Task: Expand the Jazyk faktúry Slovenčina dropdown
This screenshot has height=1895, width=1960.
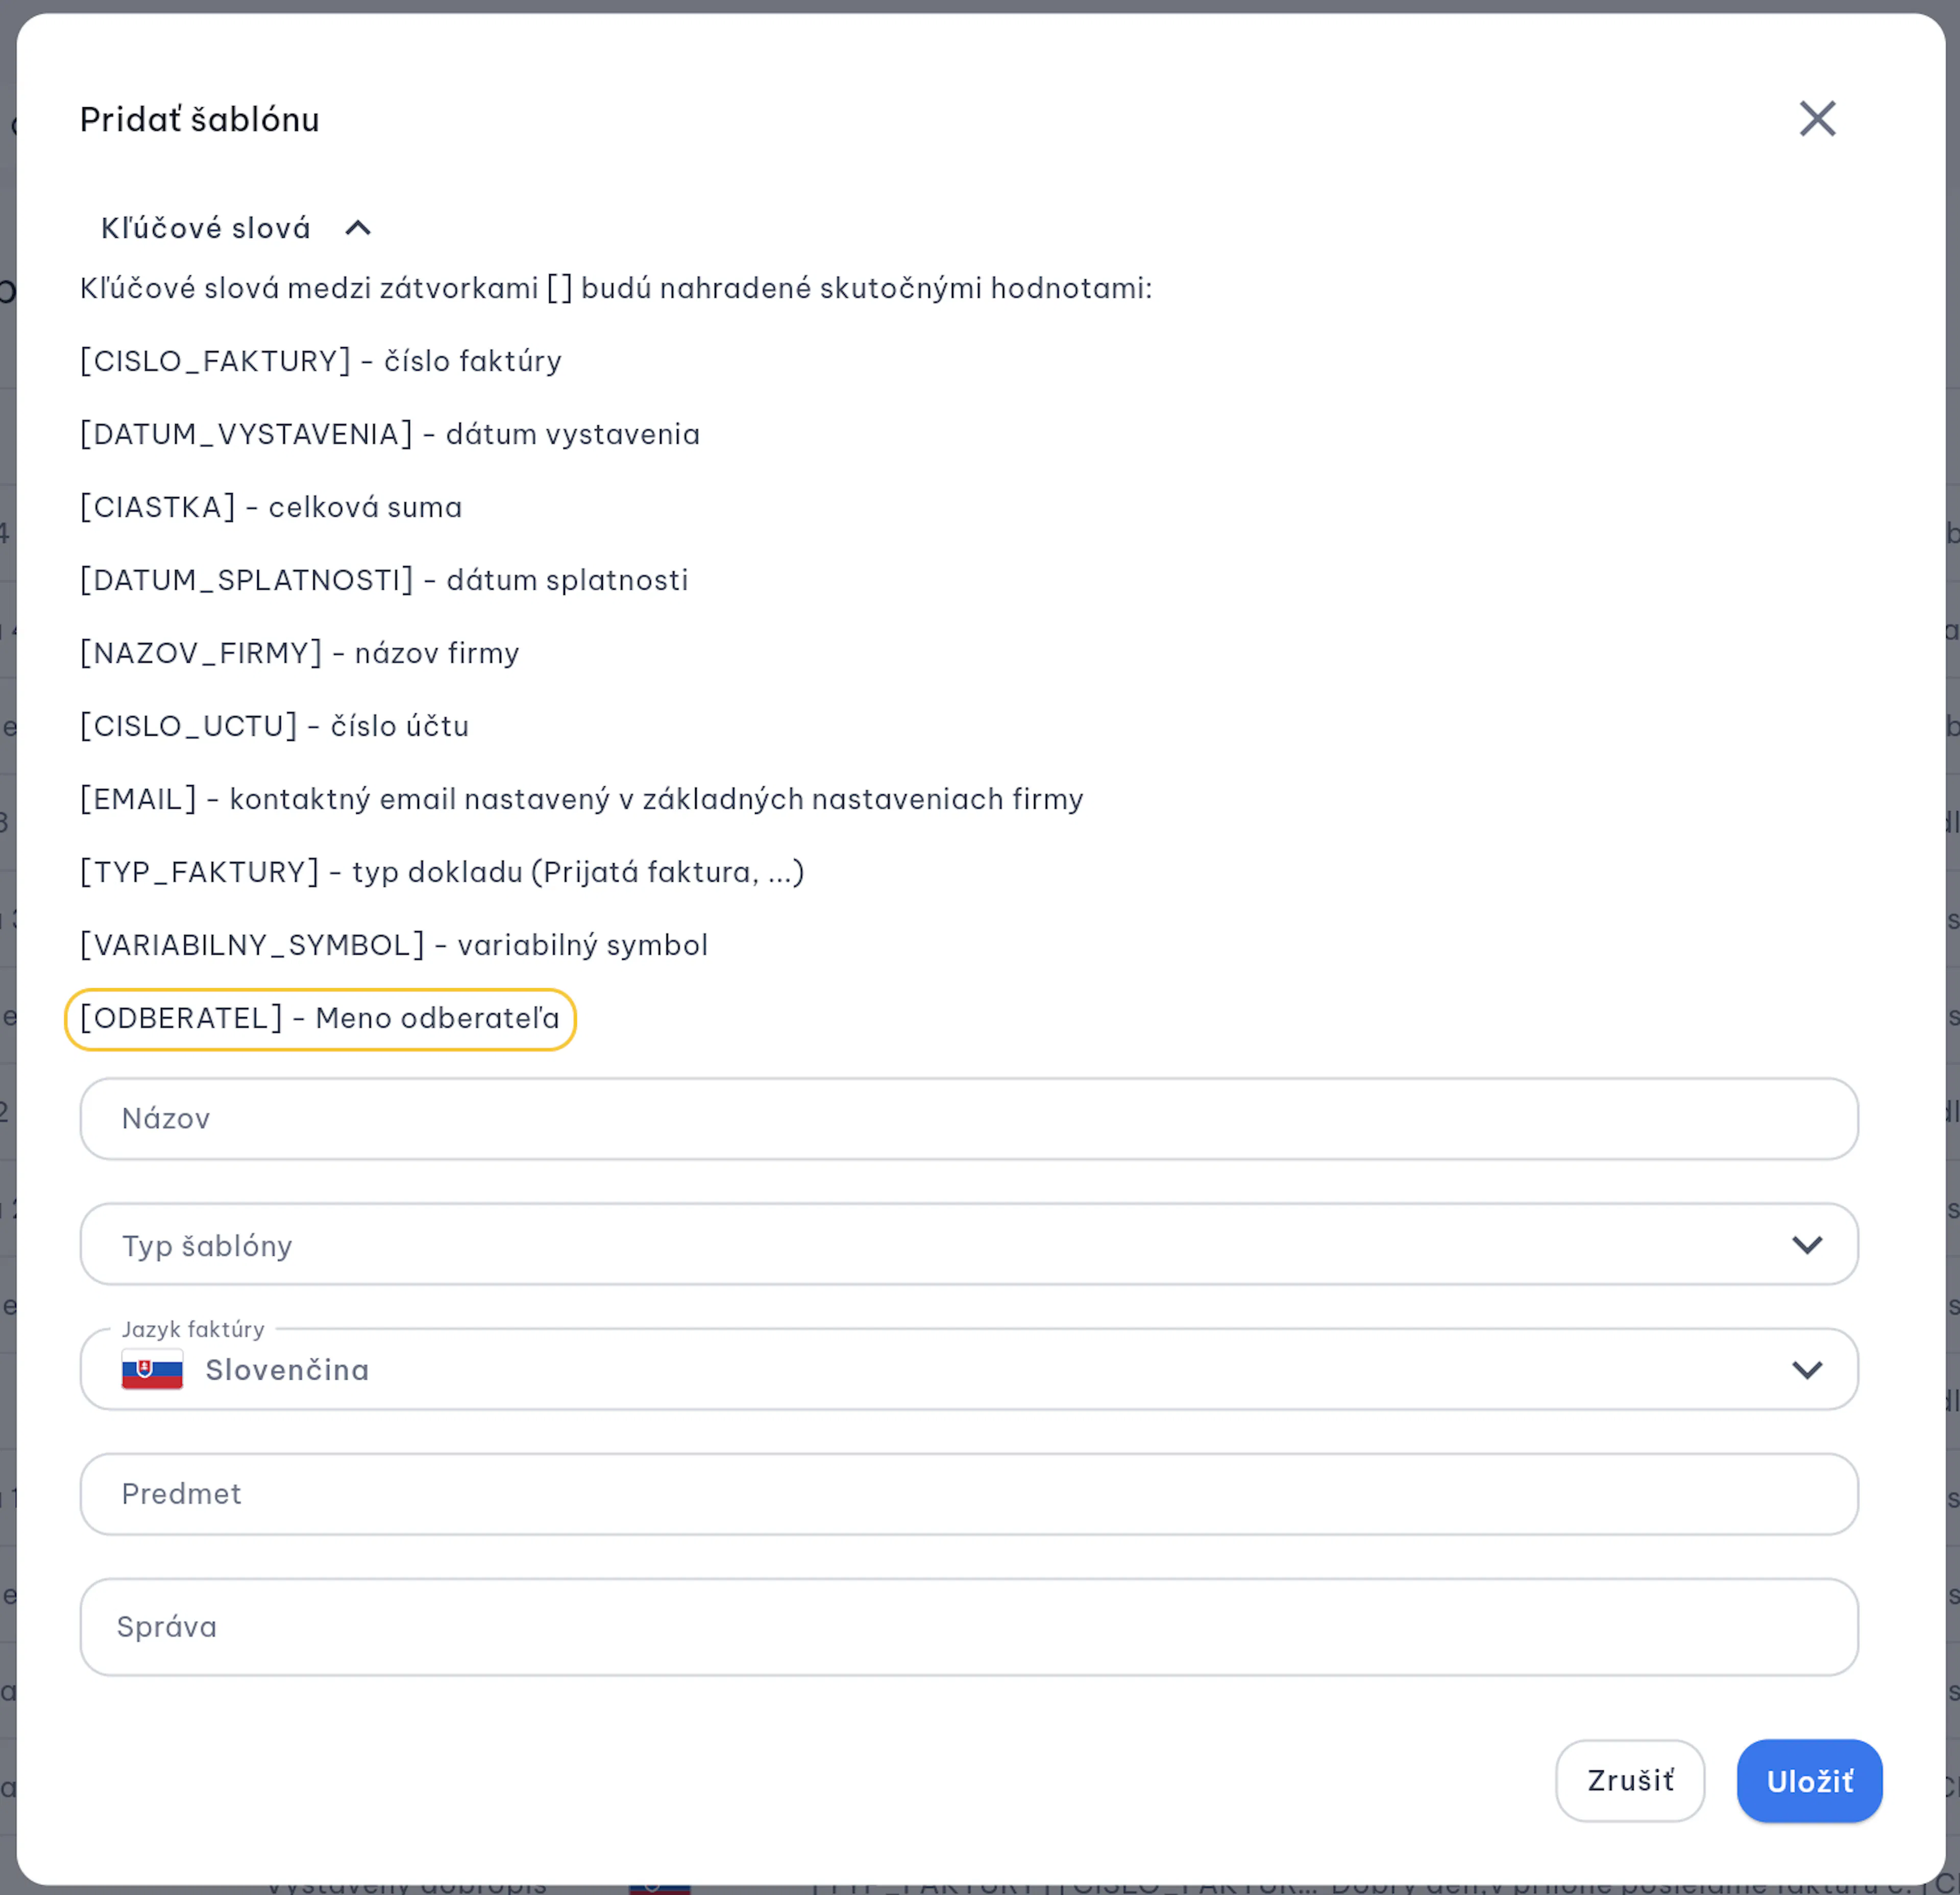Action: coord(968,1369)
